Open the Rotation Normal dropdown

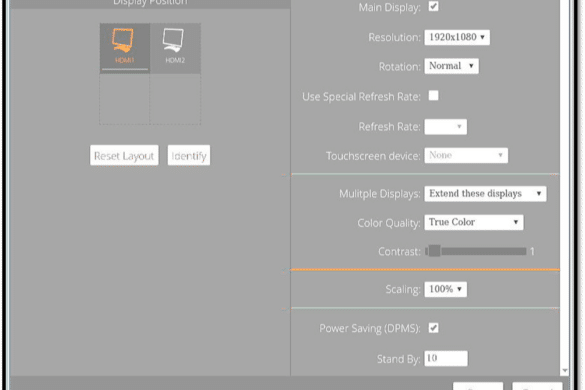pos(451,66)
